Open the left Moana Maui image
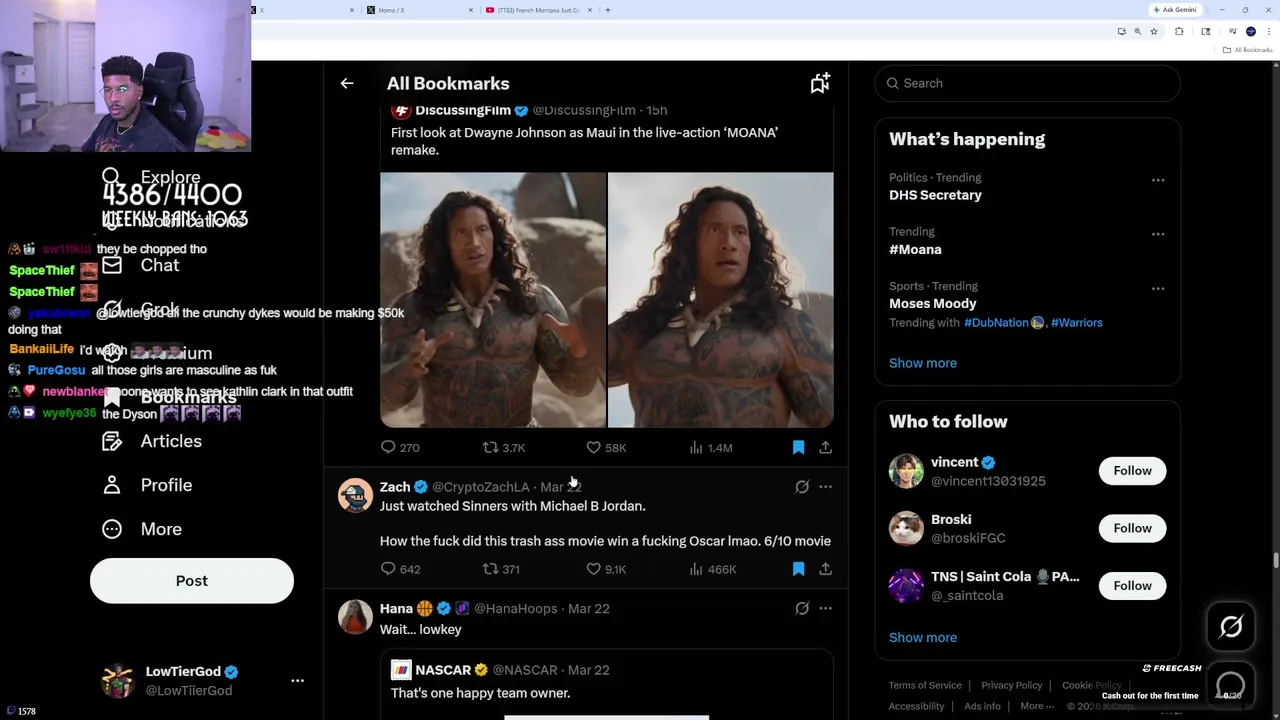 pyautogui.click(x=493, y=300)
